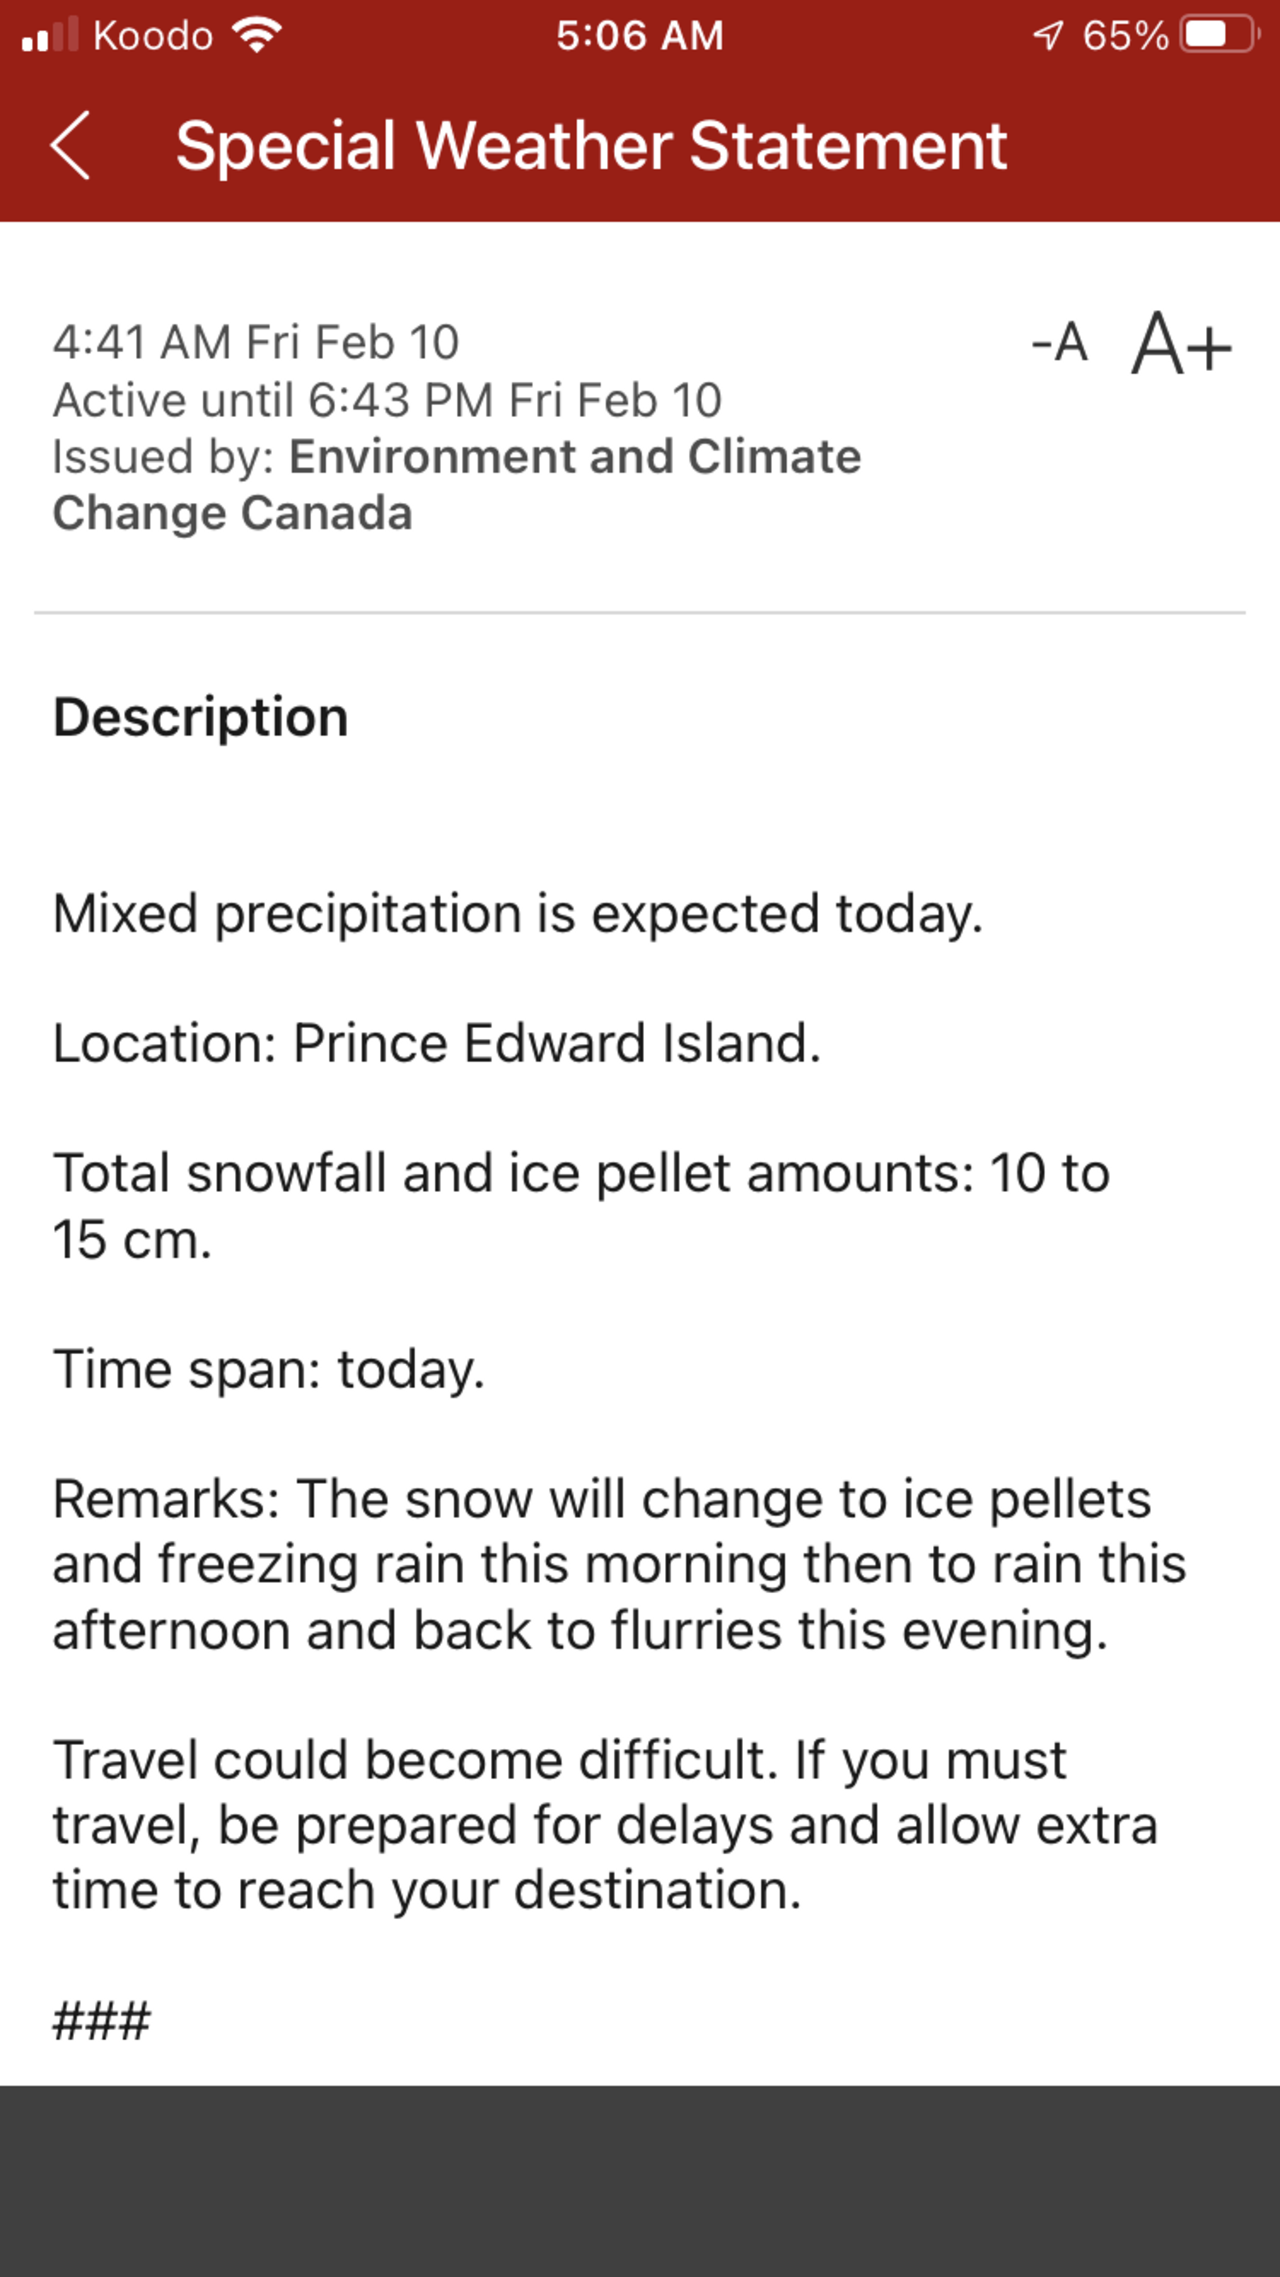Decrease text size with -A

(1060, 343)
